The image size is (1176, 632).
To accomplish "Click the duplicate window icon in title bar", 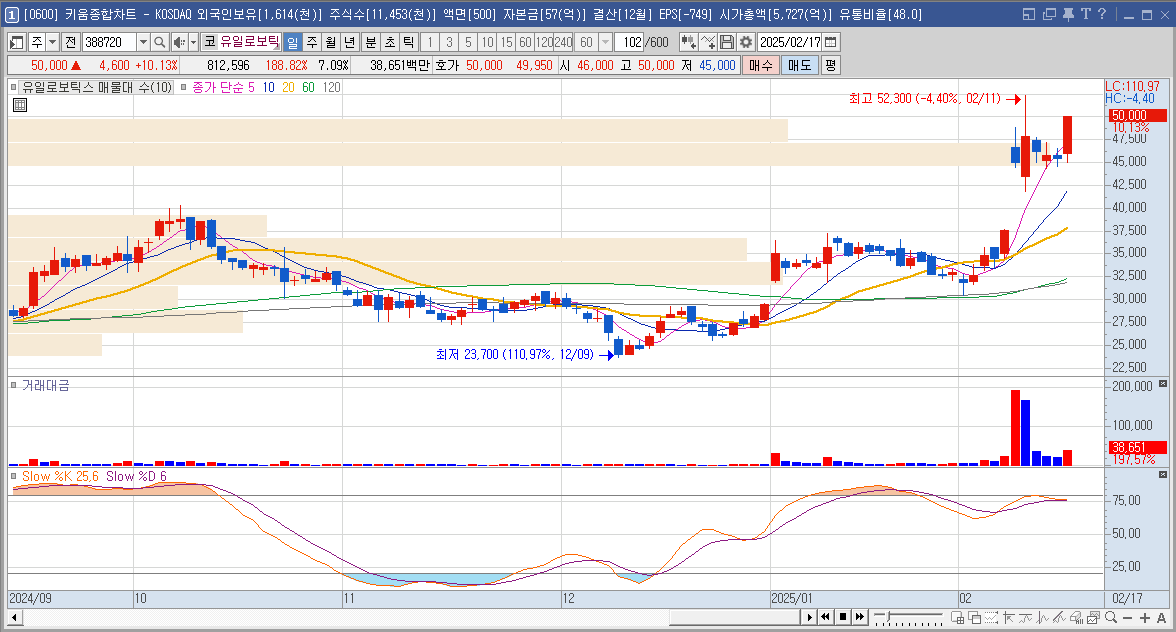I will 1049,14.
